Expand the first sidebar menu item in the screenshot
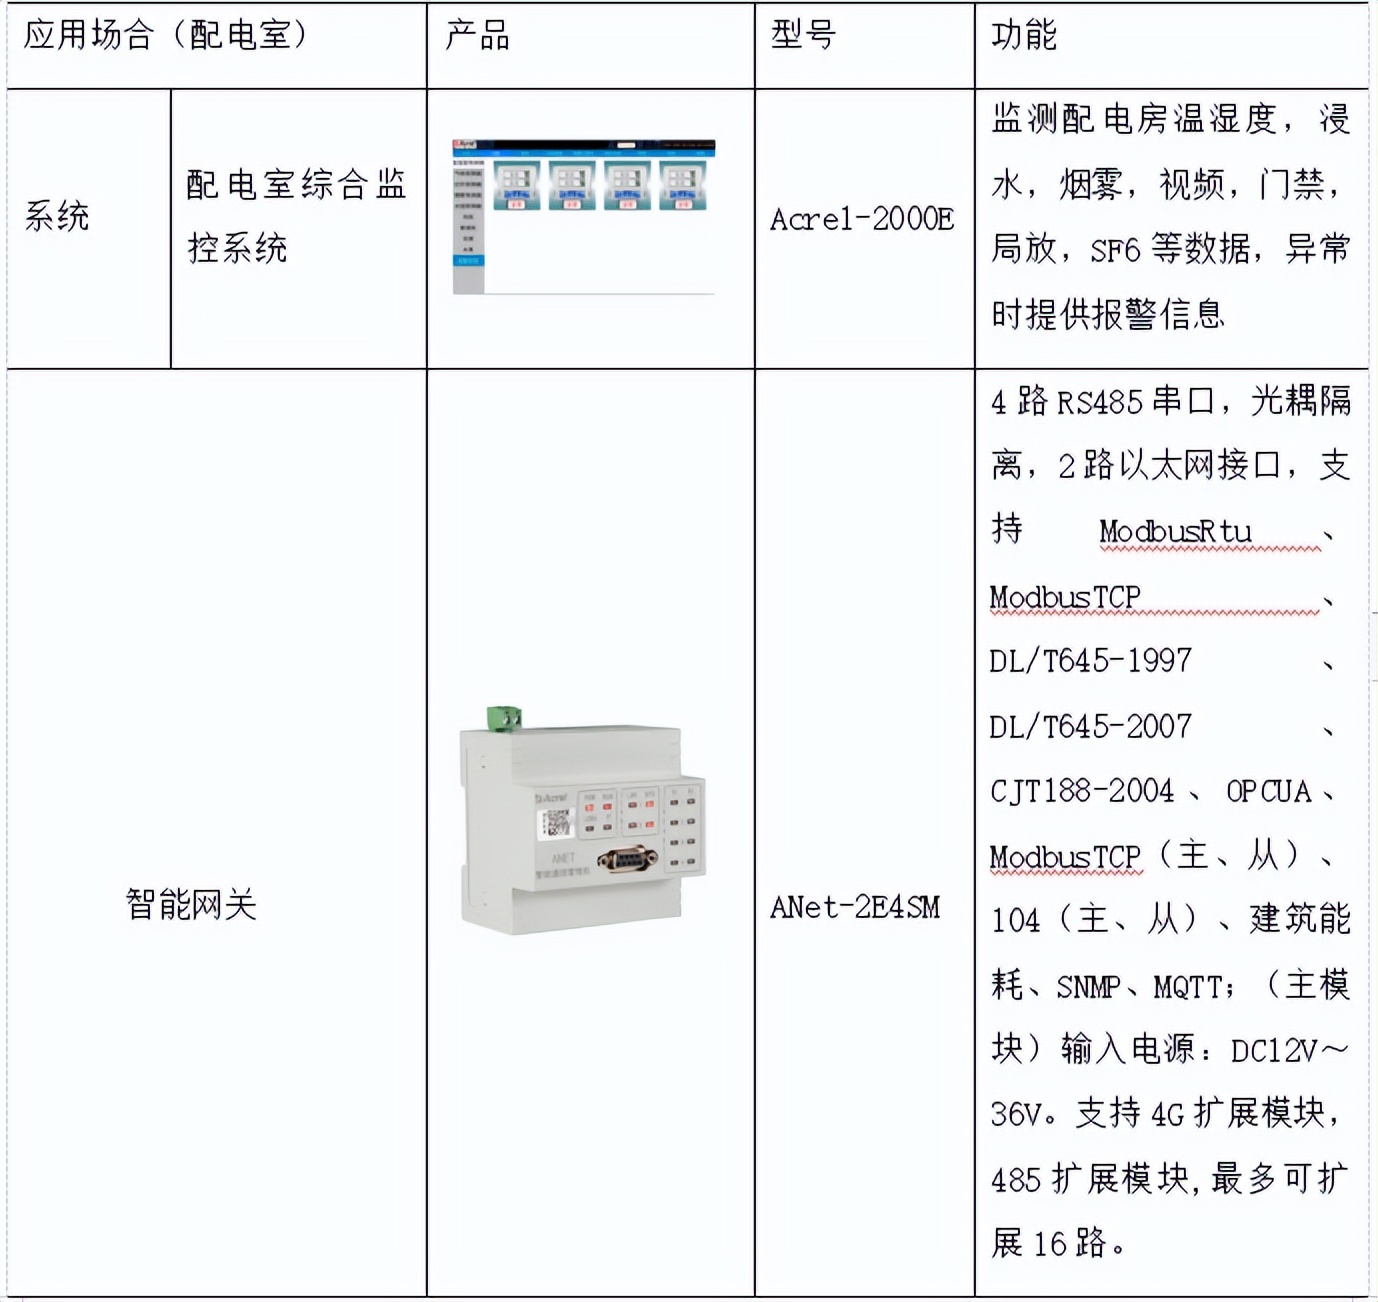The width and height of the screenshot is (1378, 1302). [x=469, y=174]
